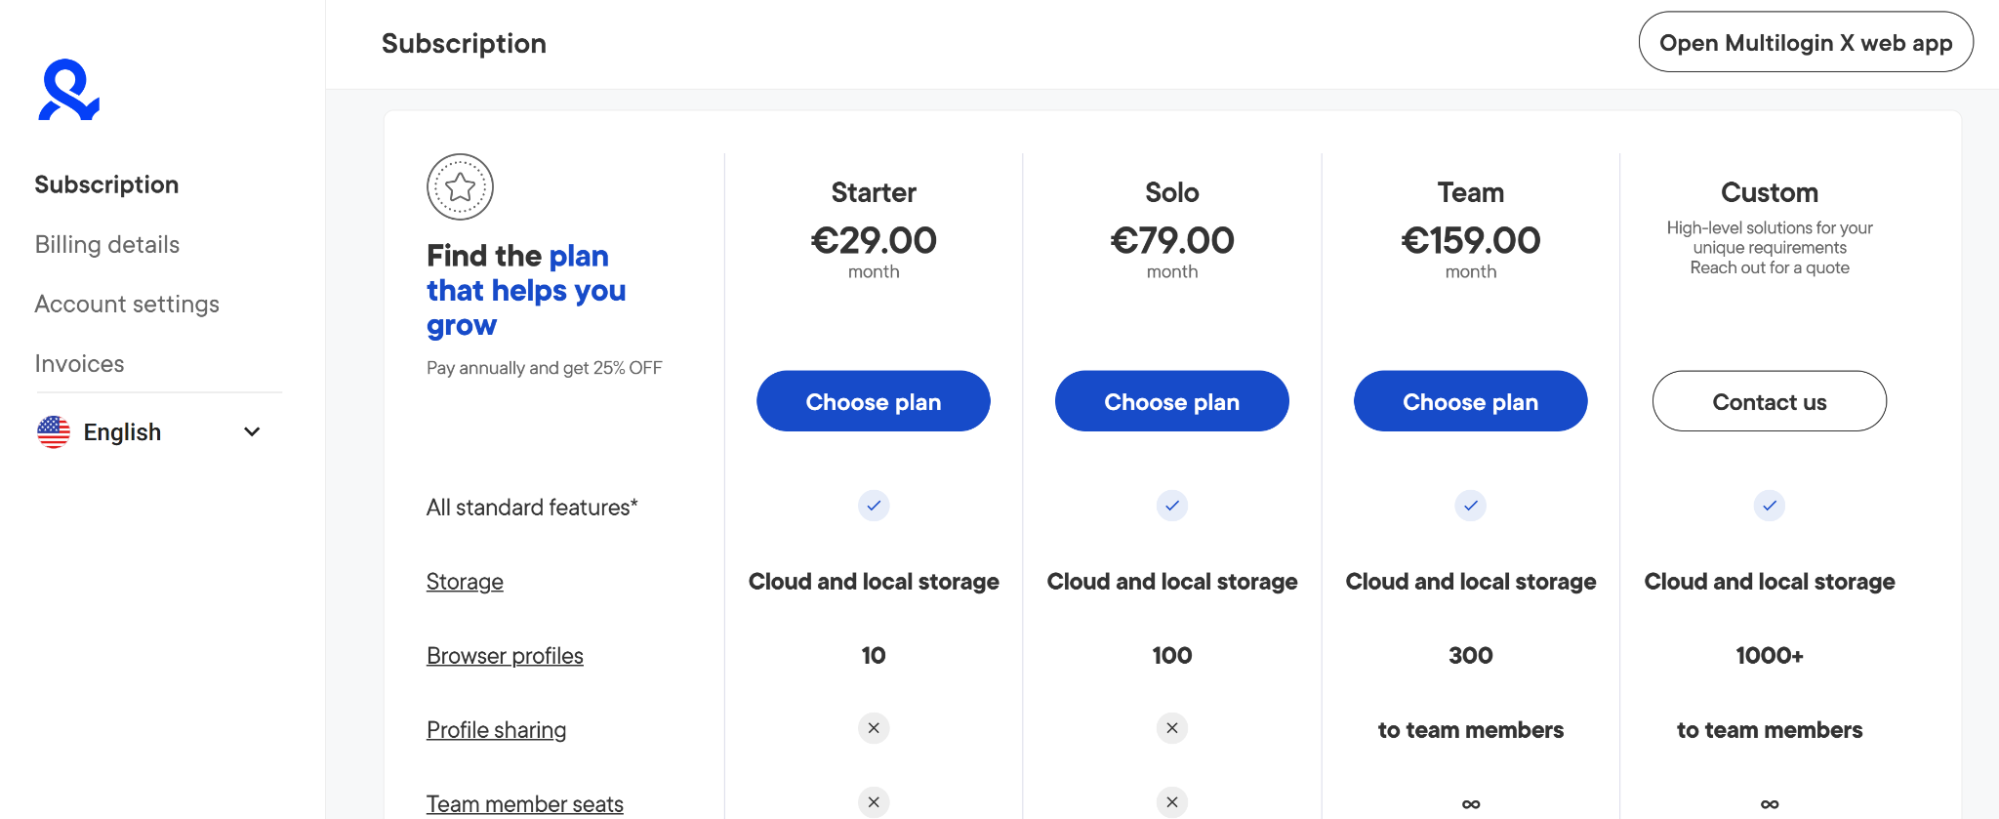Viewport: 1999px width, 819px height.
Task: Click Custom plan standard features checkmark
Action: [1769, 506]
